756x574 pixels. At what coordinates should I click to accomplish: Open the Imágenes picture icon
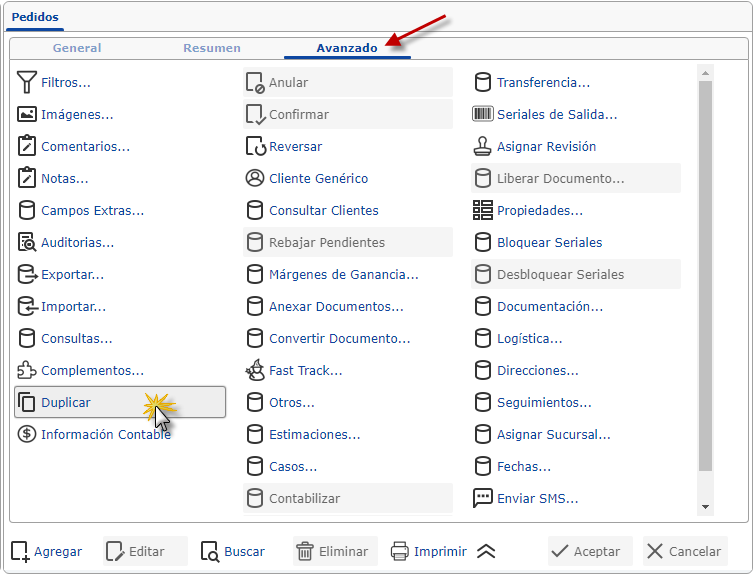(x=27, y=114)
